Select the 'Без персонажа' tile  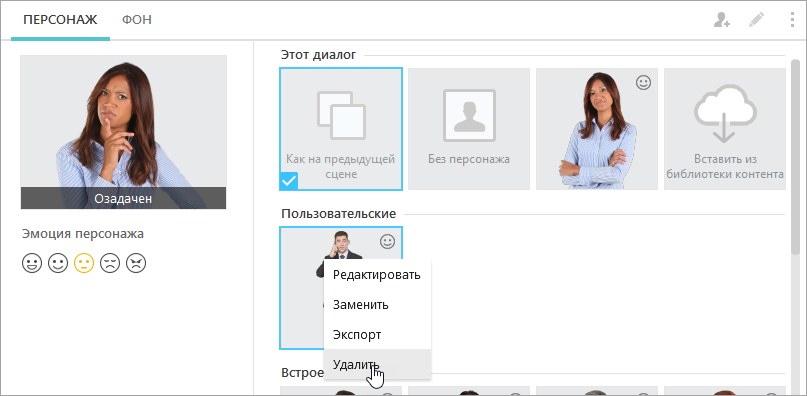click(x=469, y=129)
